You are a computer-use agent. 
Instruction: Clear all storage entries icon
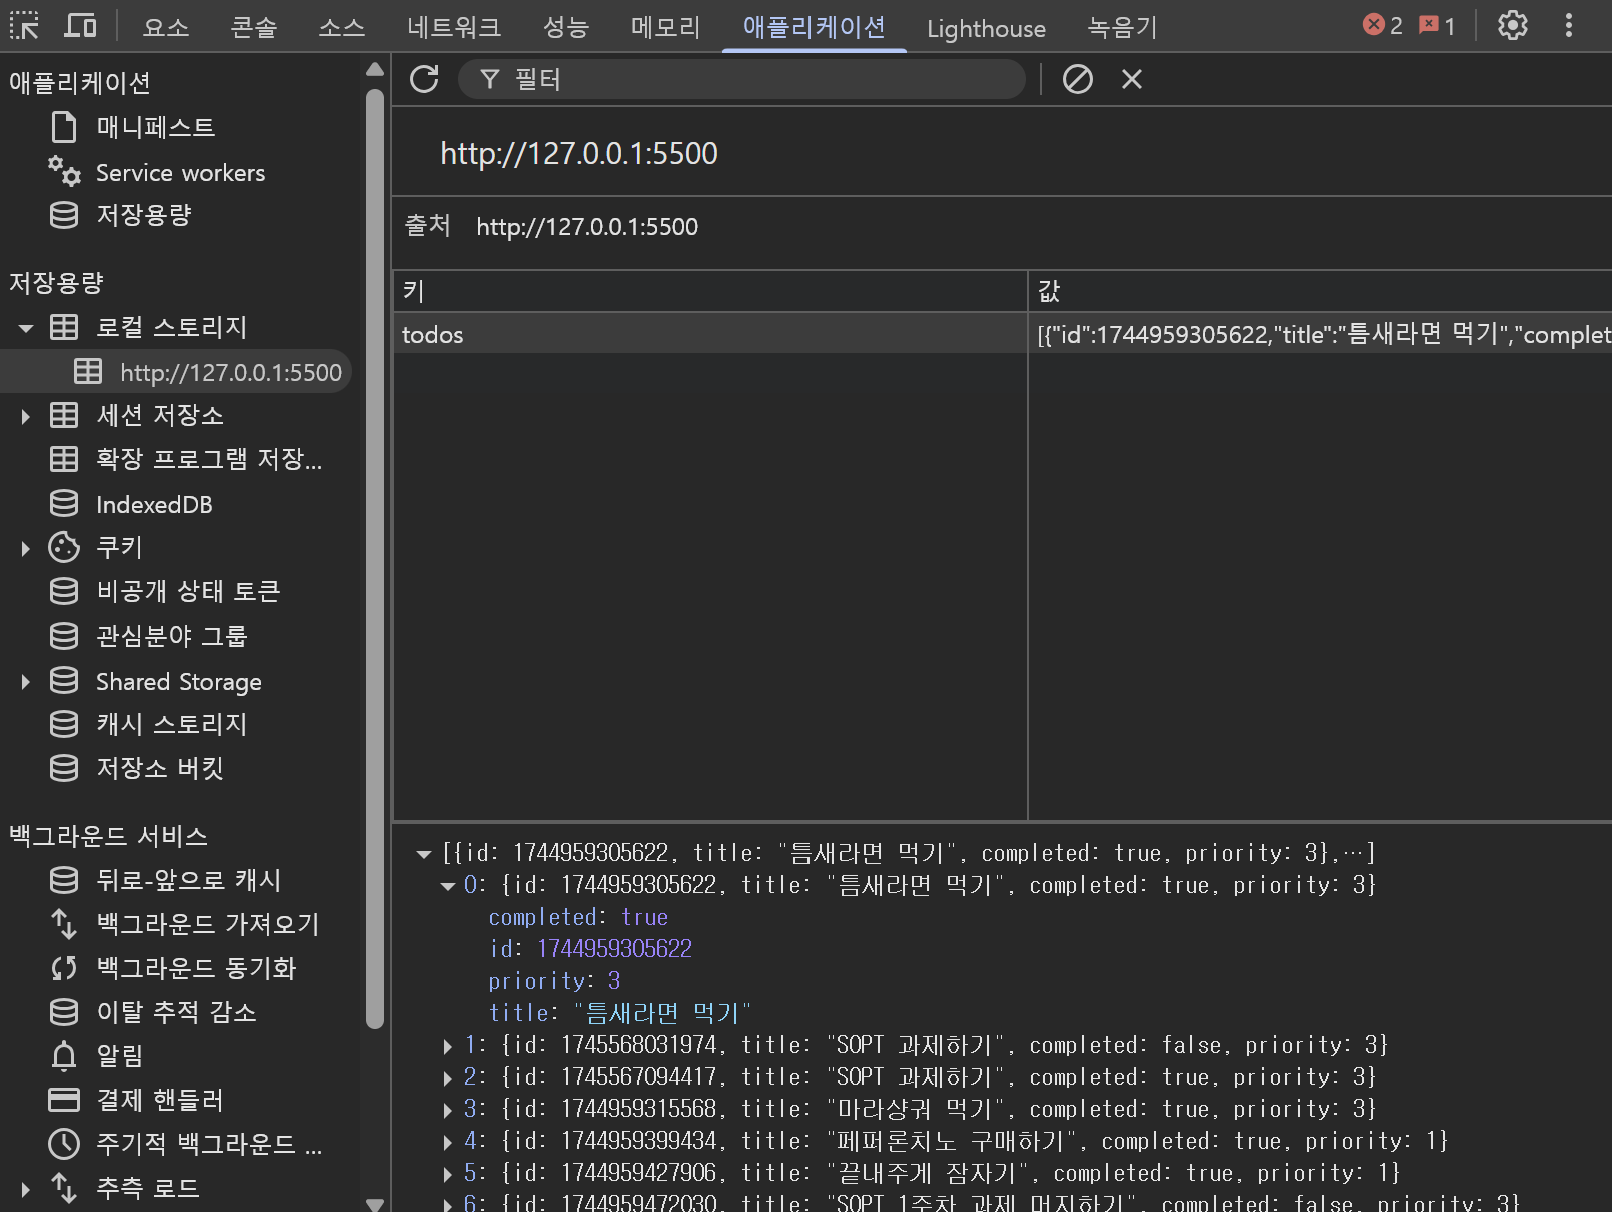(x=1077, y=79)
